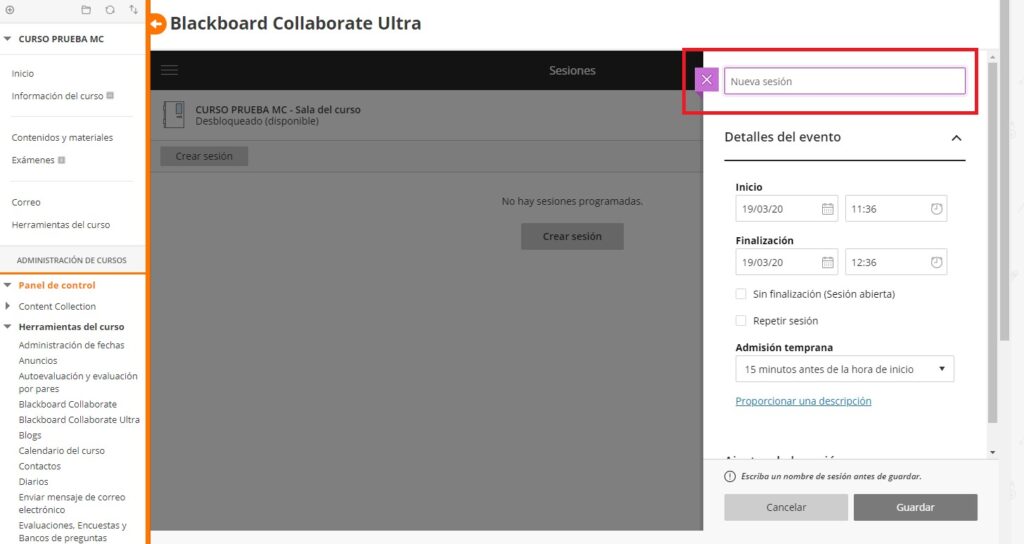Collapse the Detalles del evento section

click(x=956, y=137)
